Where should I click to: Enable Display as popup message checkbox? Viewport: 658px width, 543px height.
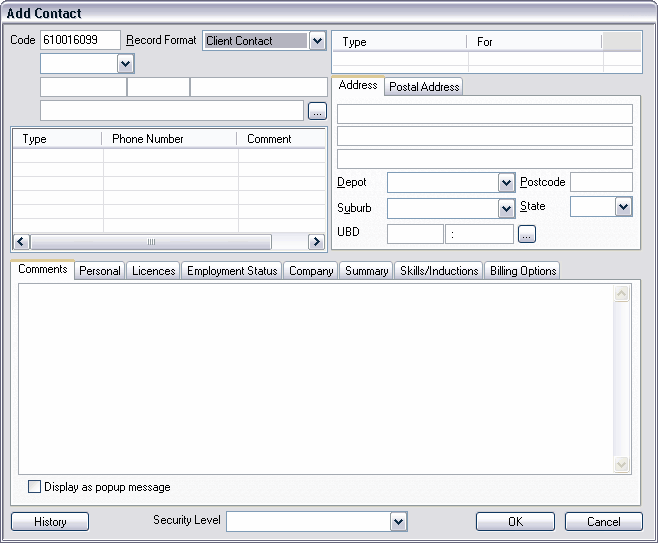(35, 487)
